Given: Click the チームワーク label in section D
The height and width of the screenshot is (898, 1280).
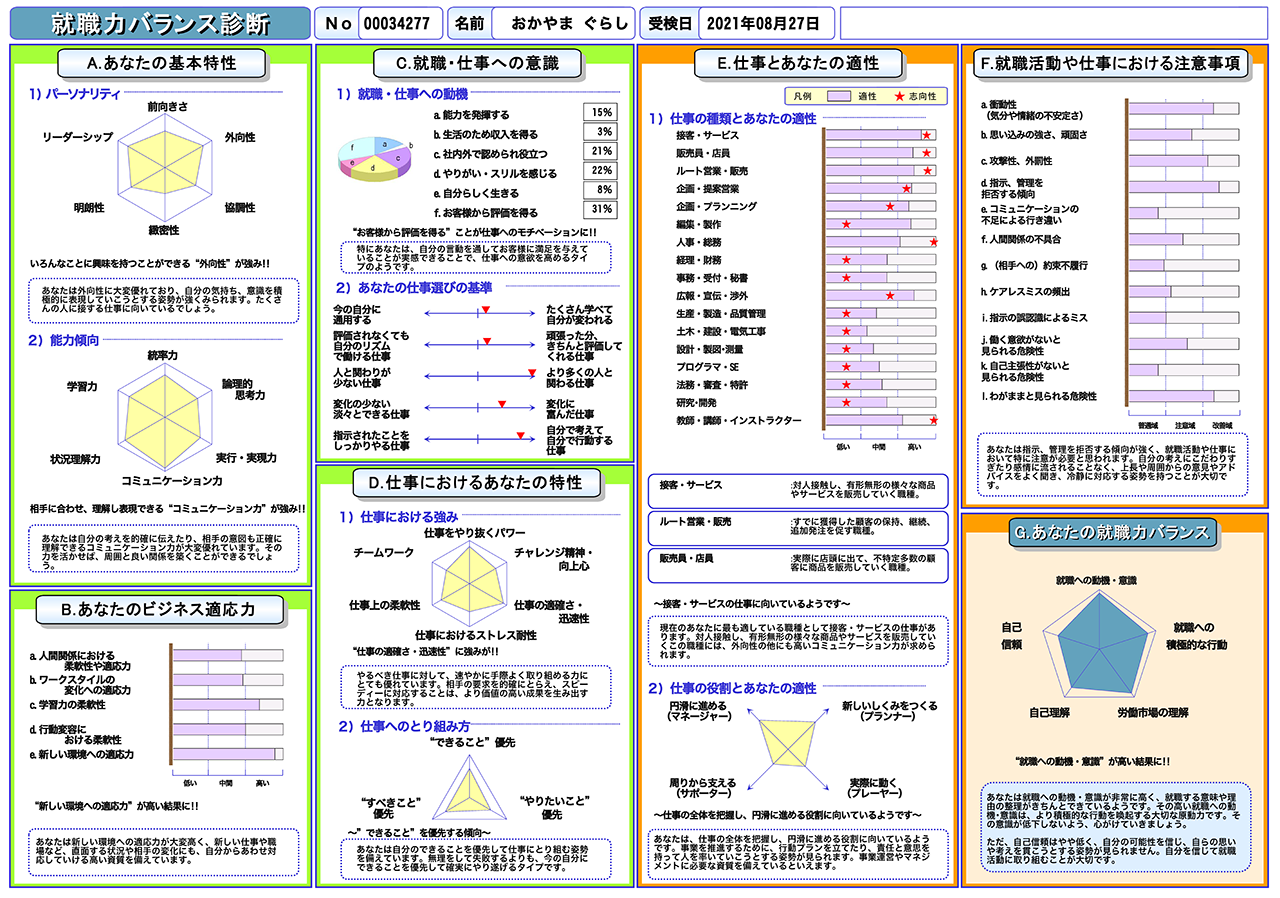Looking at the screenshot, I should [x=384, y=552].
